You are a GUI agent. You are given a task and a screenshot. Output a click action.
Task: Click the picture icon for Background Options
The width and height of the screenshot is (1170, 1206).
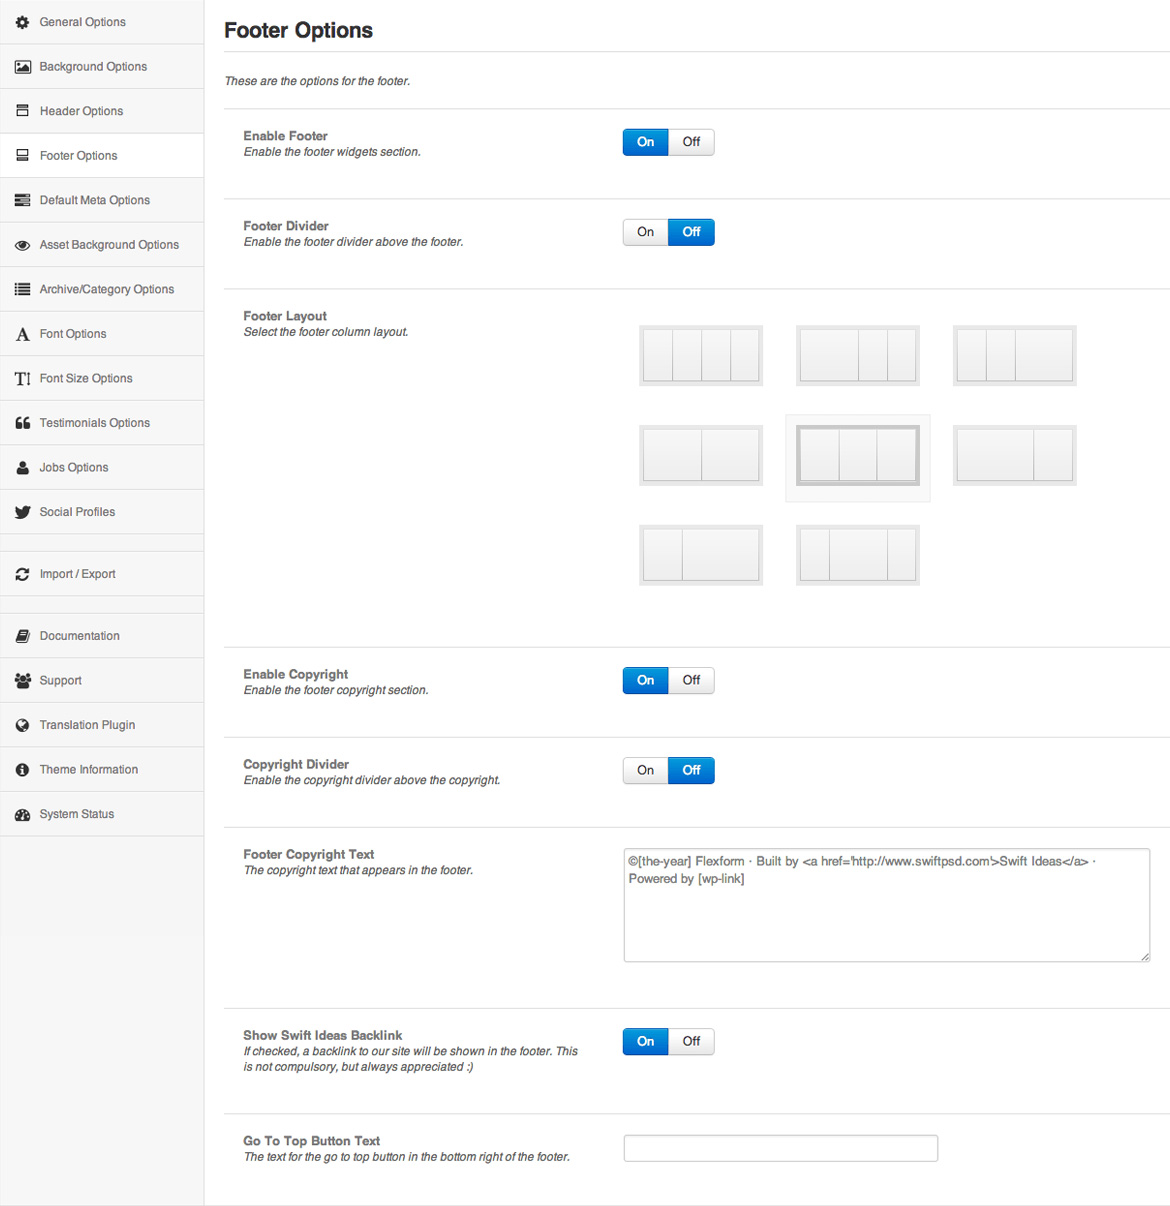point(22,67)
